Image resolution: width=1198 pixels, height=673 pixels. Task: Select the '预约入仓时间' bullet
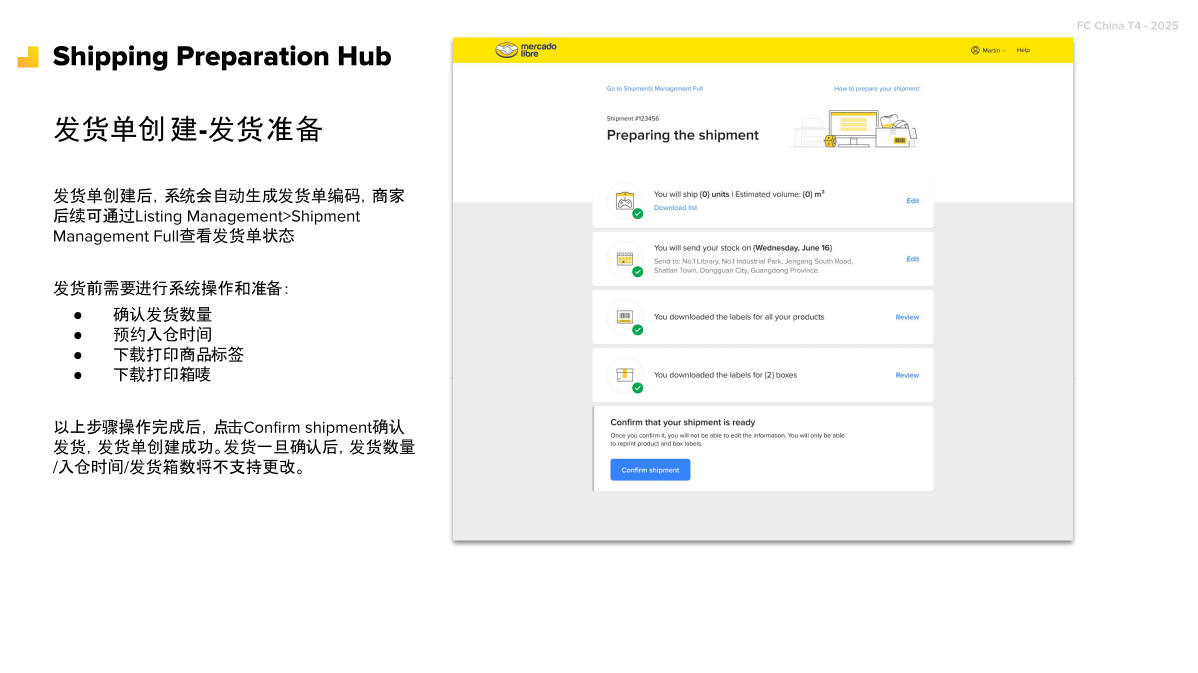162,335
